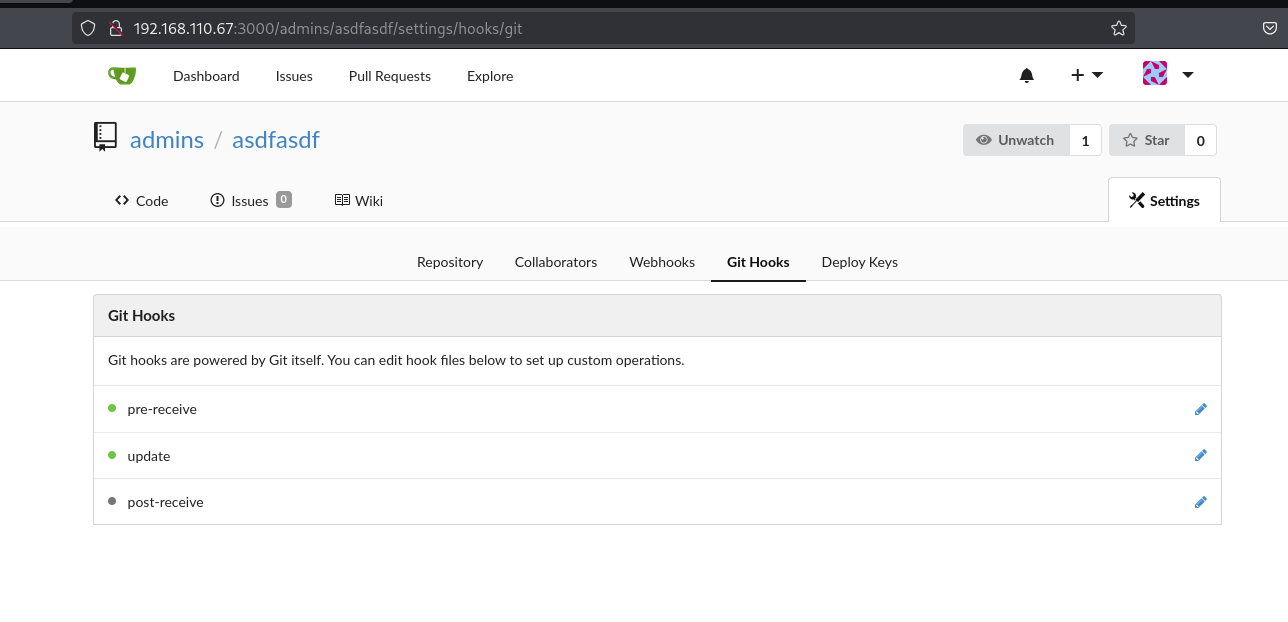Open Explore in the top navigation
Screen dimensions: 1288x622
click(x=489, y=76)
